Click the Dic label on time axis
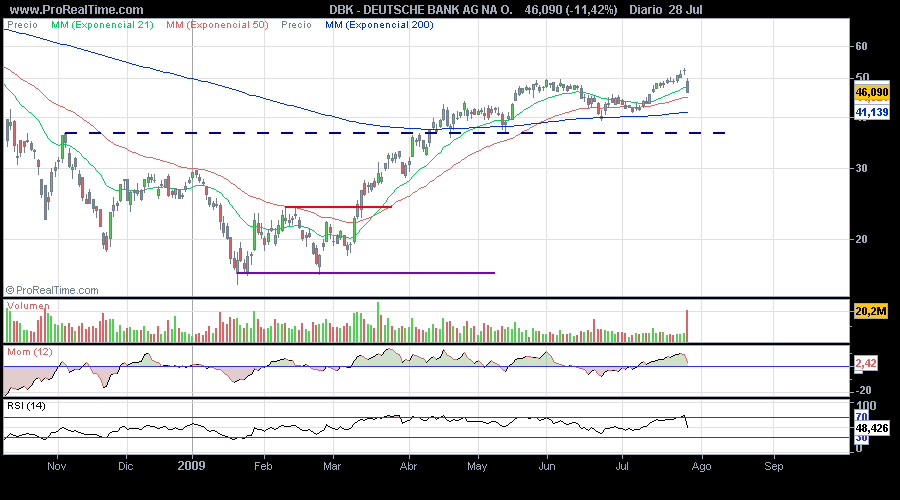 point(126,466)
